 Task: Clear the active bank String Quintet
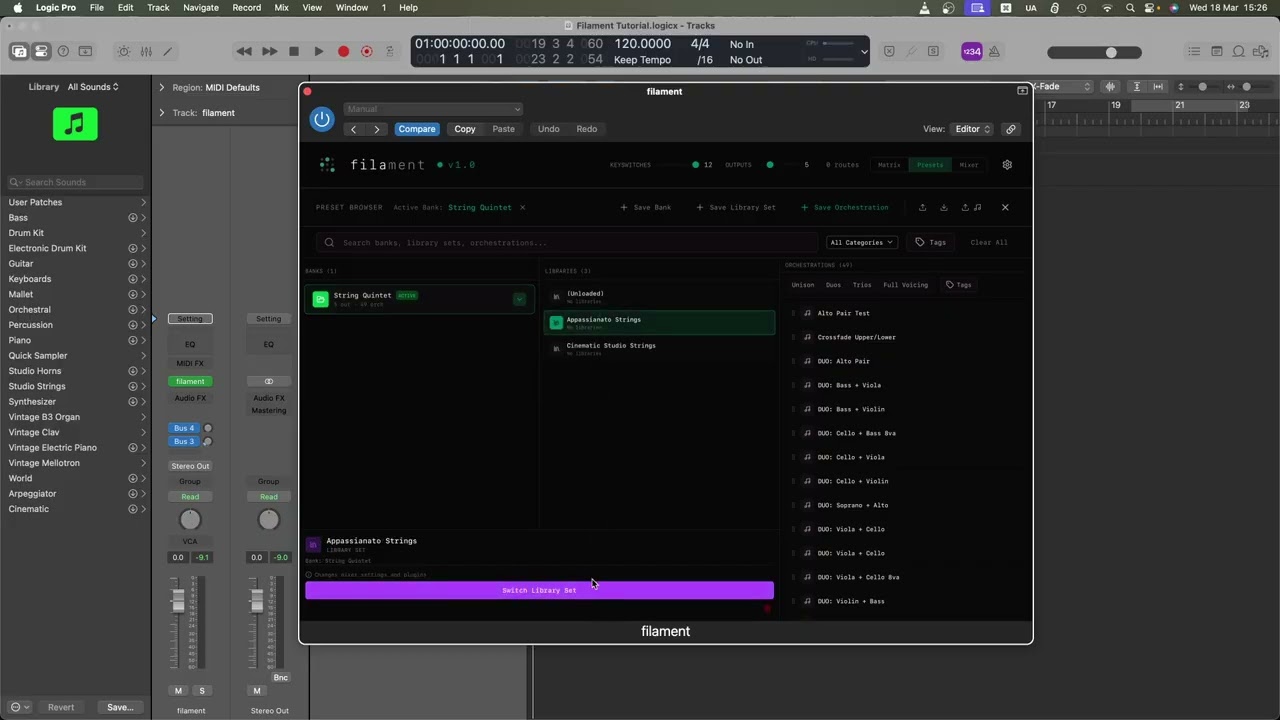(522, 208)
